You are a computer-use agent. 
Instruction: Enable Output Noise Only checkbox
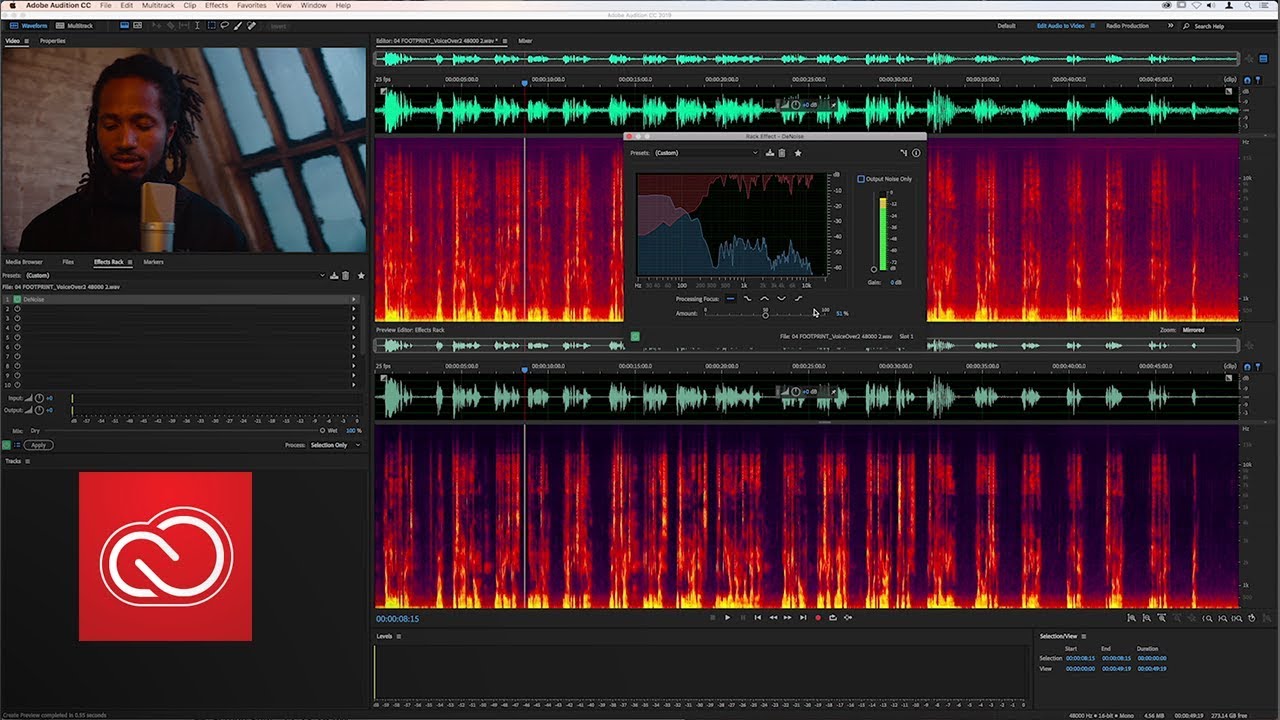click(861, 179)
